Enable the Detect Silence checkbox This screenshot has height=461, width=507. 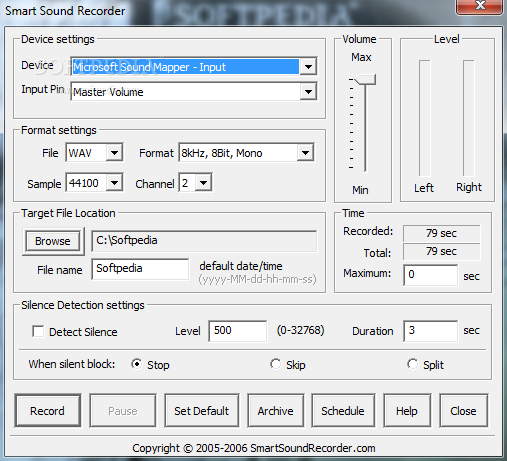38,332
